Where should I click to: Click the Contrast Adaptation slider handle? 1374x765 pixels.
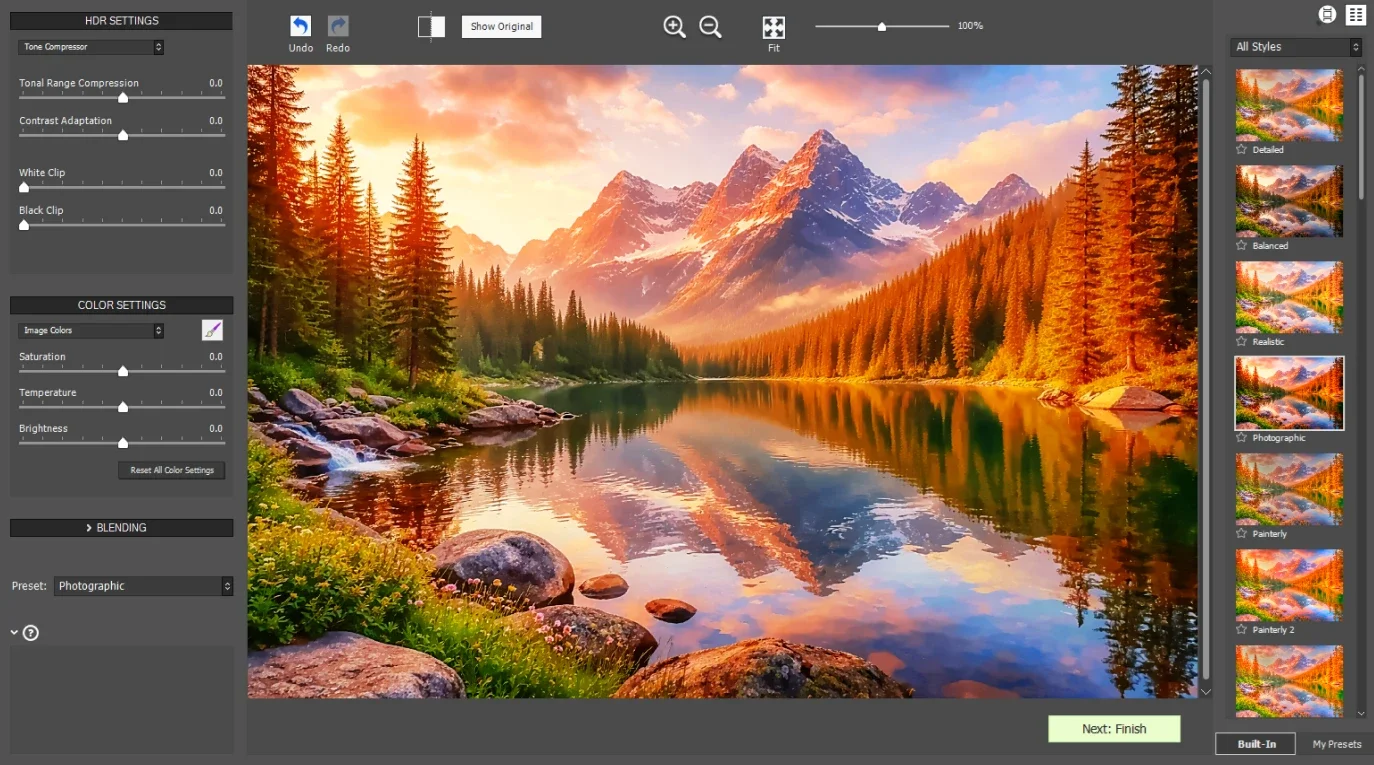(123, 135)
